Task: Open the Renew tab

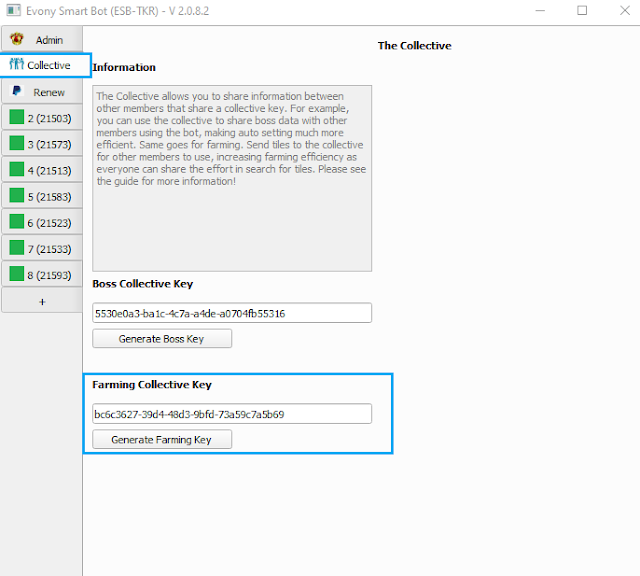Action: 42,91
